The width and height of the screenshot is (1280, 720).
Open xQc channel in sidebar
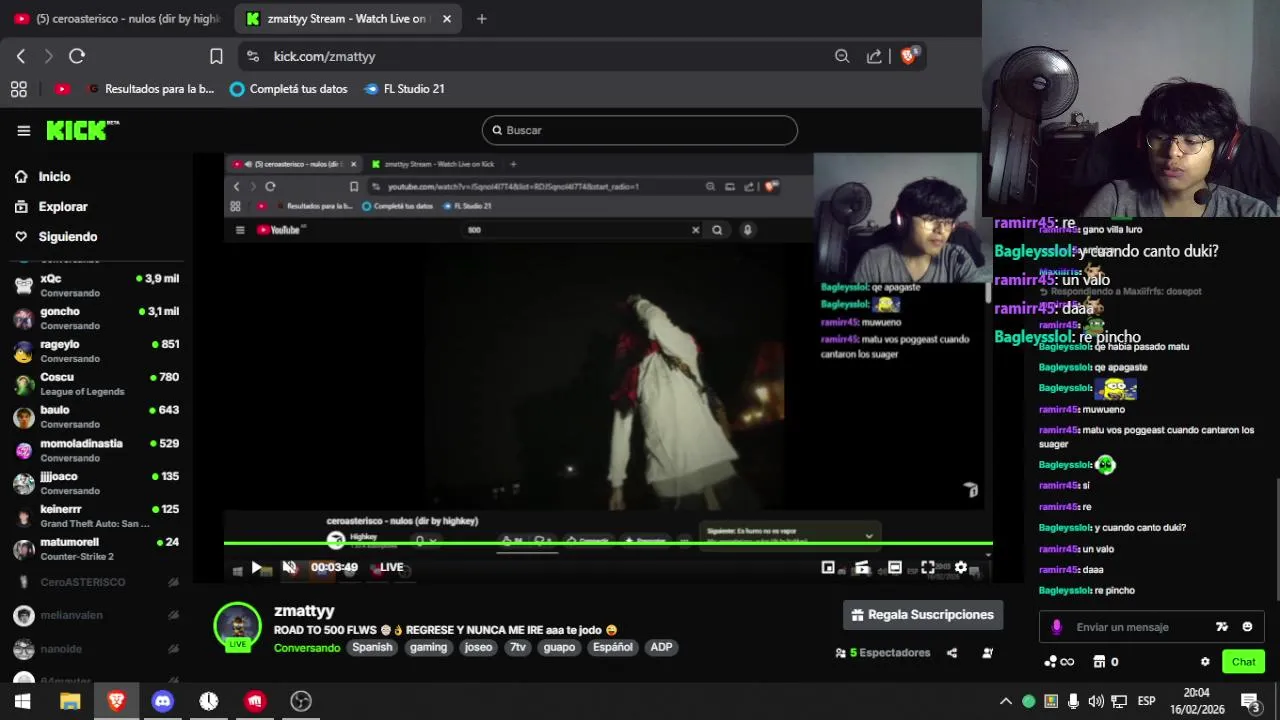coord(96,285)
